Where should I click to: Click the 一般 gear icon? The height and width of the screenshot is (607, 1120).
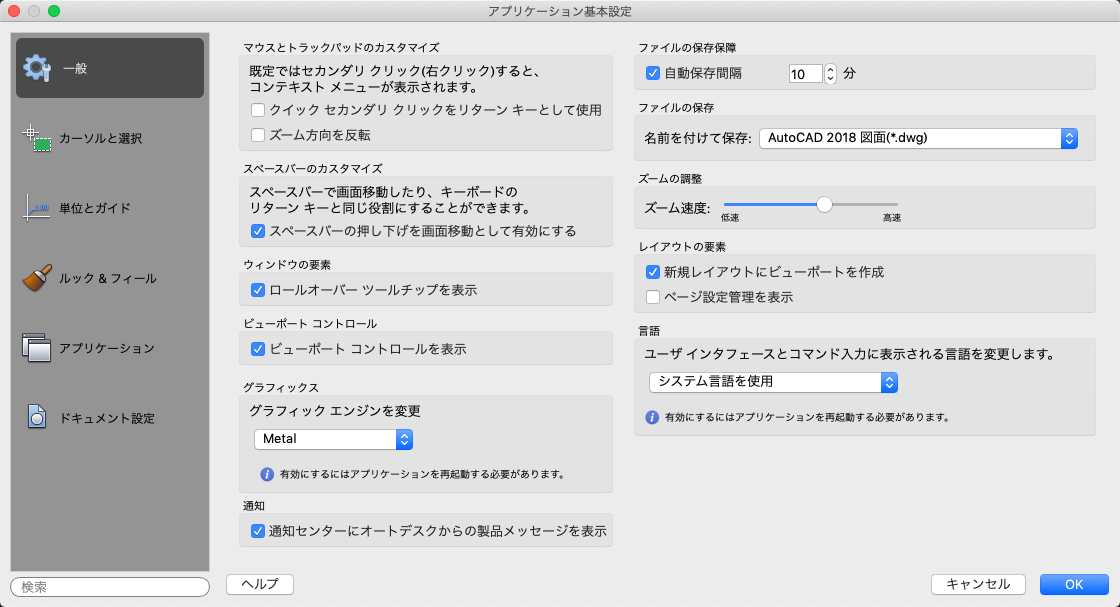click(37, 68)
